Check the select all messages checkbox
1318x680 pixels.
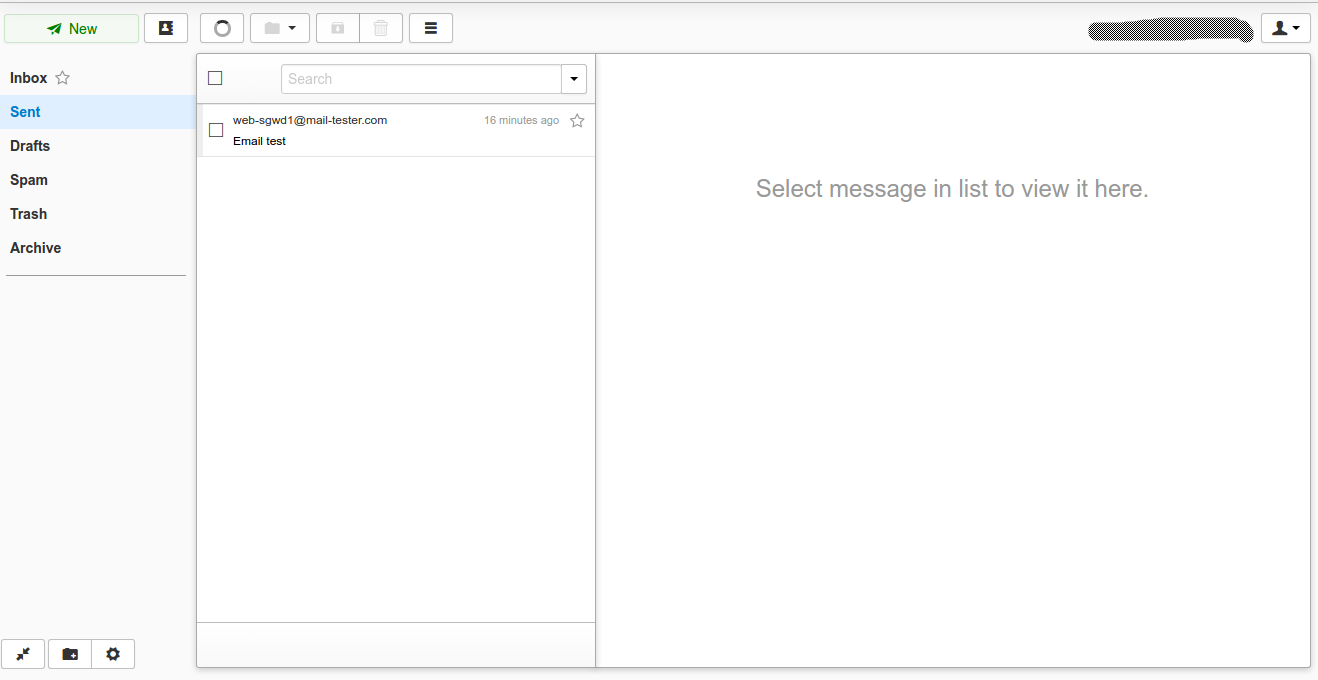[x=215, y=78]
